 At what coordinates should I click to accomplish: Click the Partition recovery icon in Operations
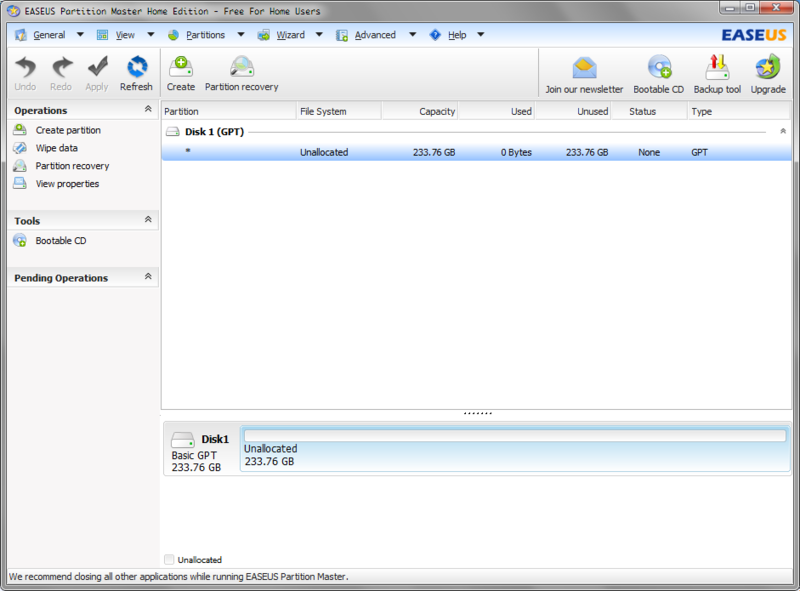pos(20,165)
